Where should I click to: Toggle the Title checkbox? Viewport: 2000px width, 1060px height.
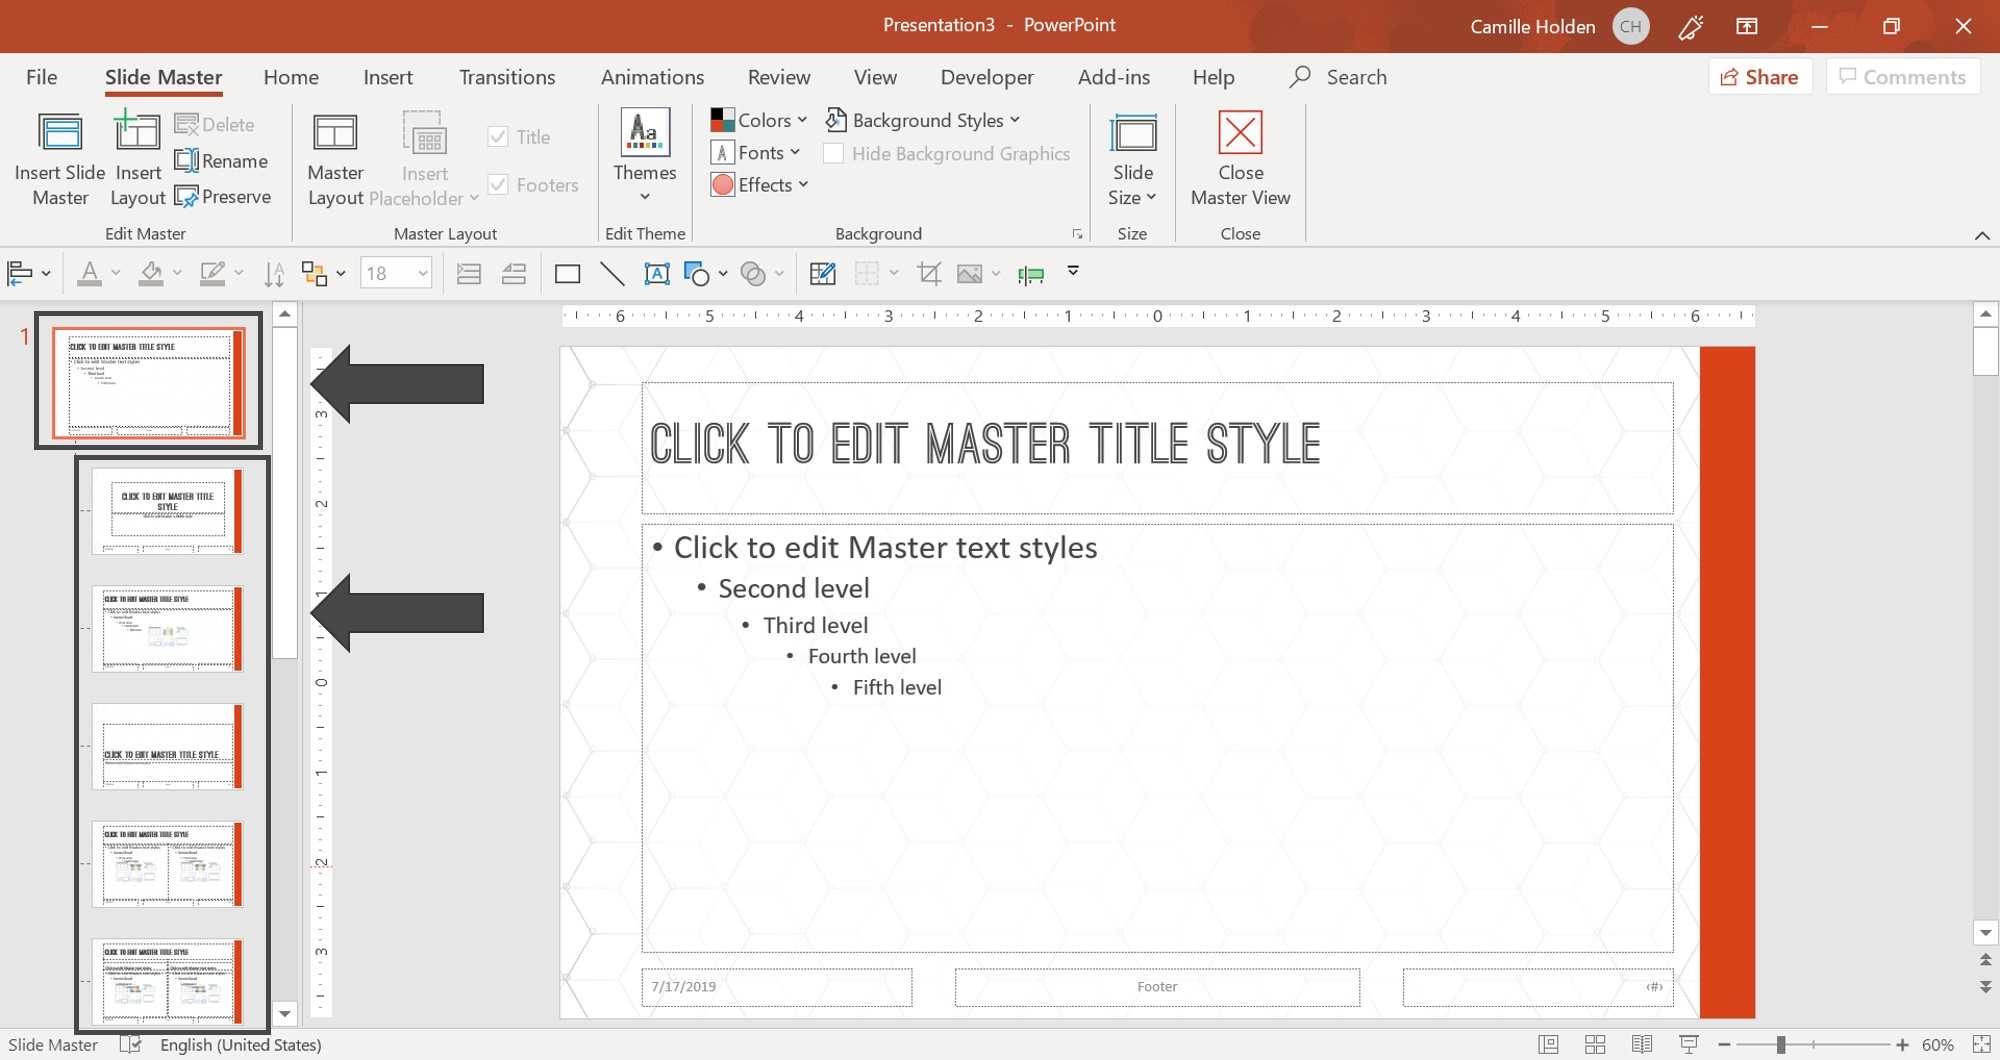[x=499, y=136]
